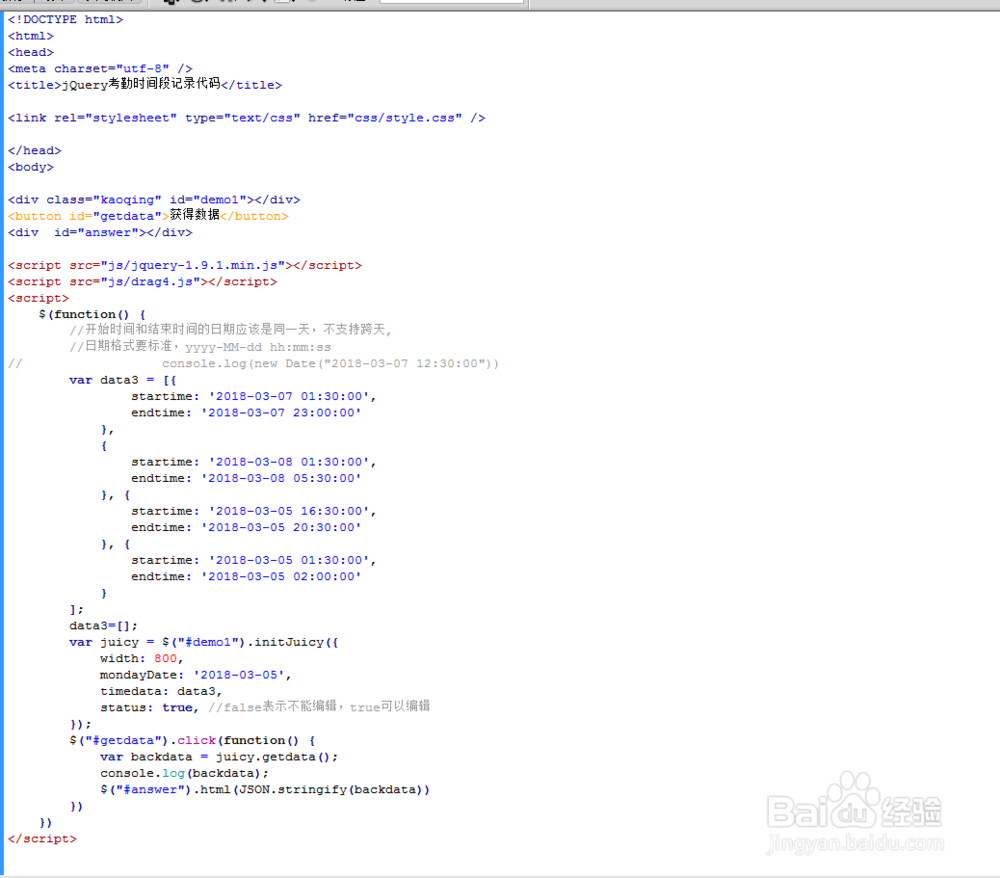The height and width of the screenshot is (878, 1000).
Task: Click the closing </head> tag
Action: click(x=34, y=150)
